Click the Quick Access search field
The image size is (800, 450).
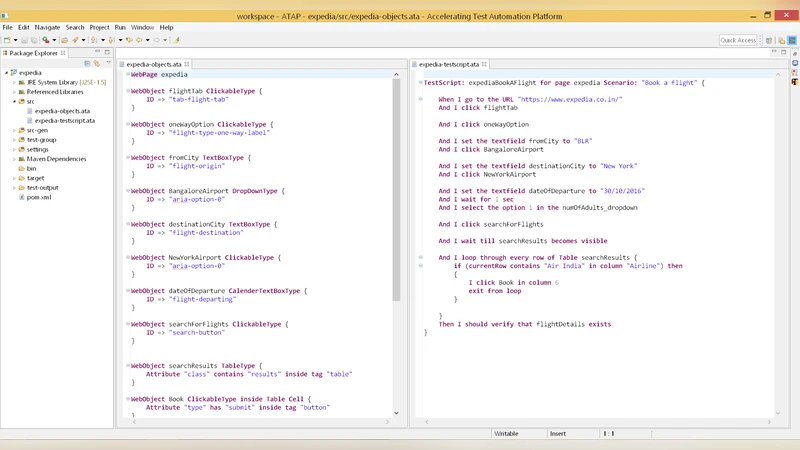click(x=738, y=40)
